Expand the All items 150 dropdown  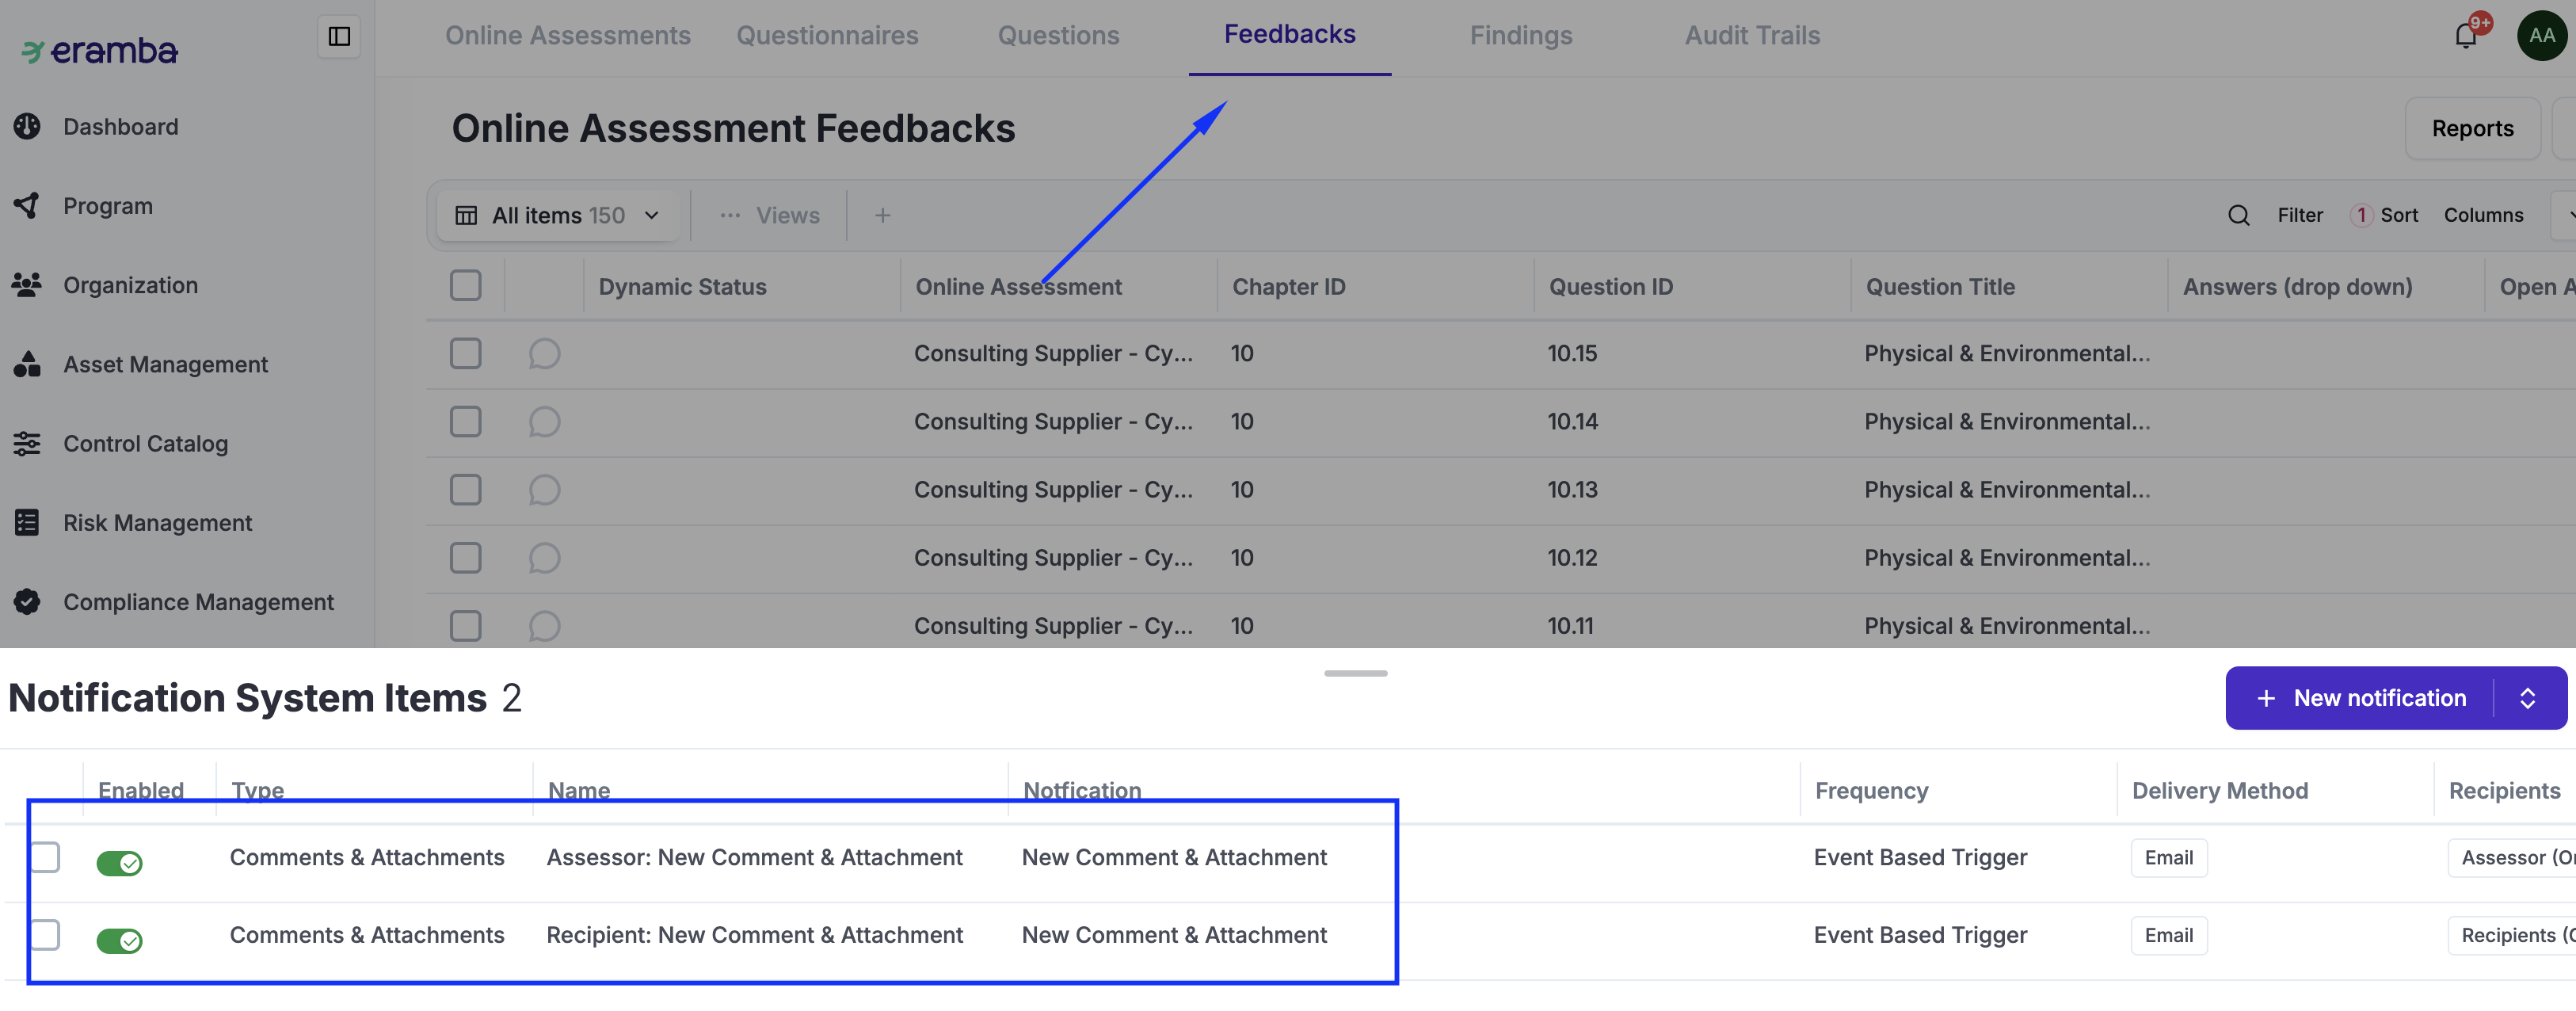[x=560, y=216]
